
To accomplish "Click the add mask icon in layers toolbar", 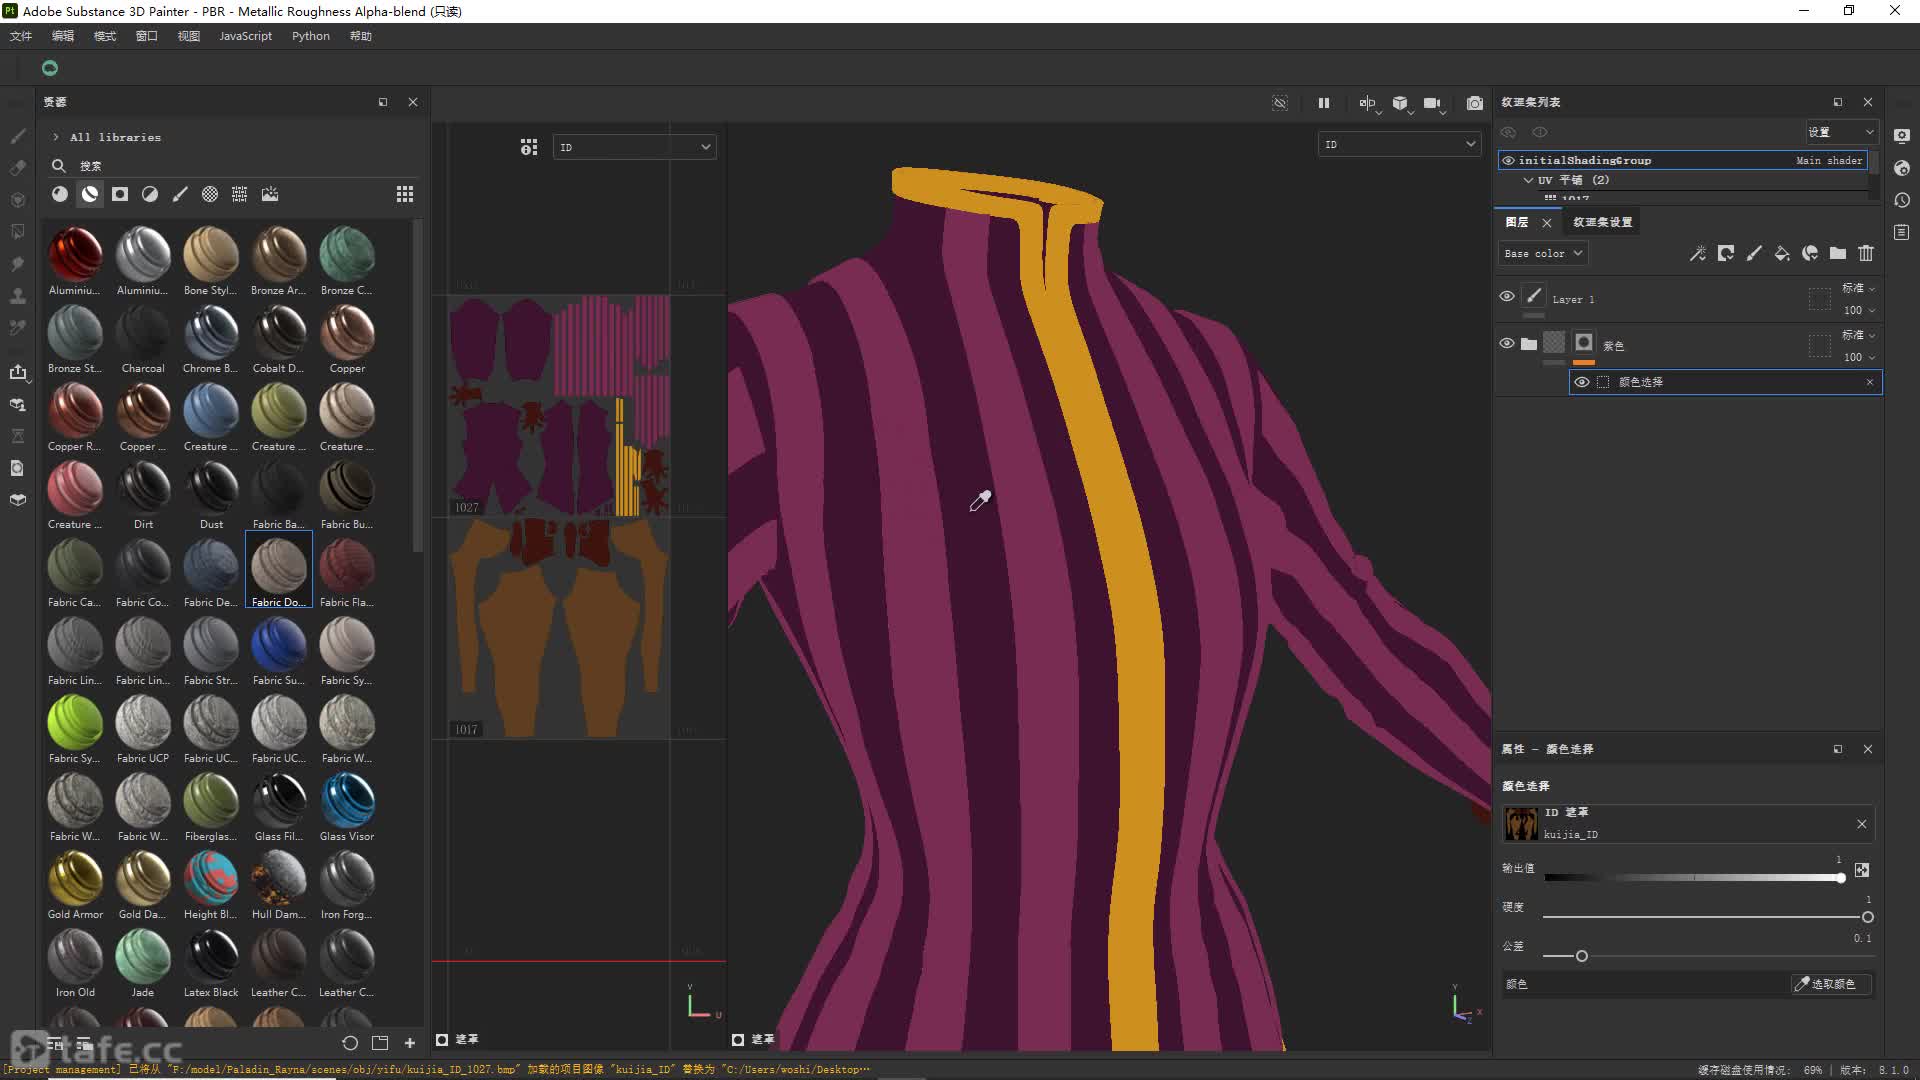I will pos(1726,254).
